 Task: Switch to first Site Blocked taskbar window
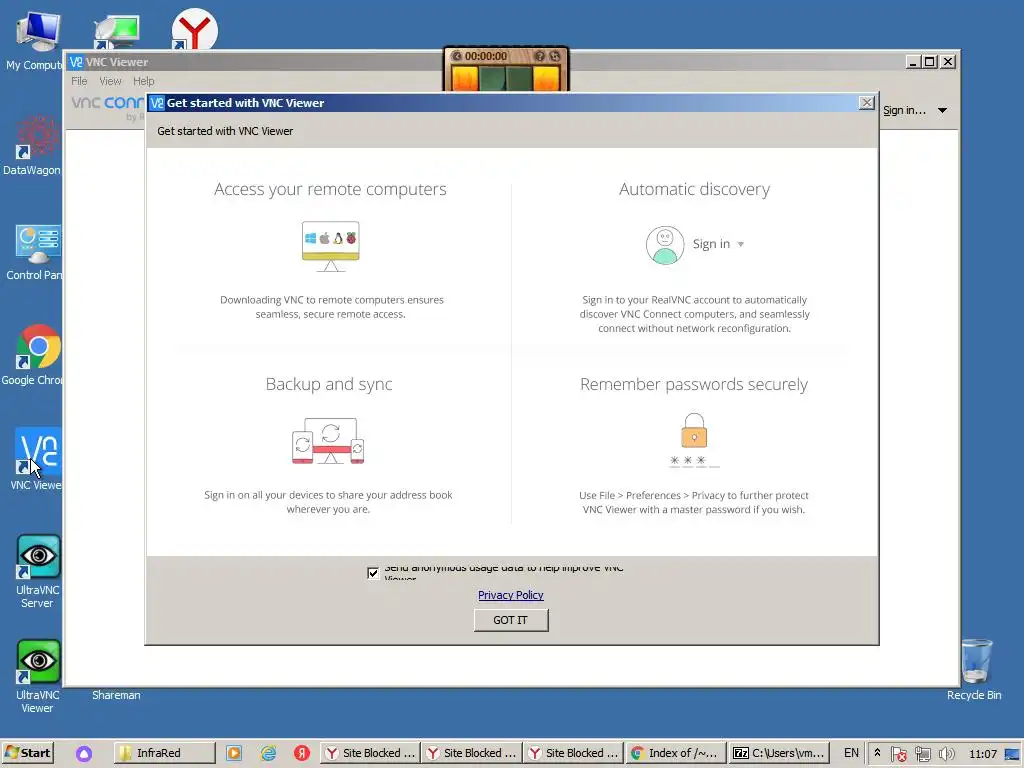[x=370, y=753]
